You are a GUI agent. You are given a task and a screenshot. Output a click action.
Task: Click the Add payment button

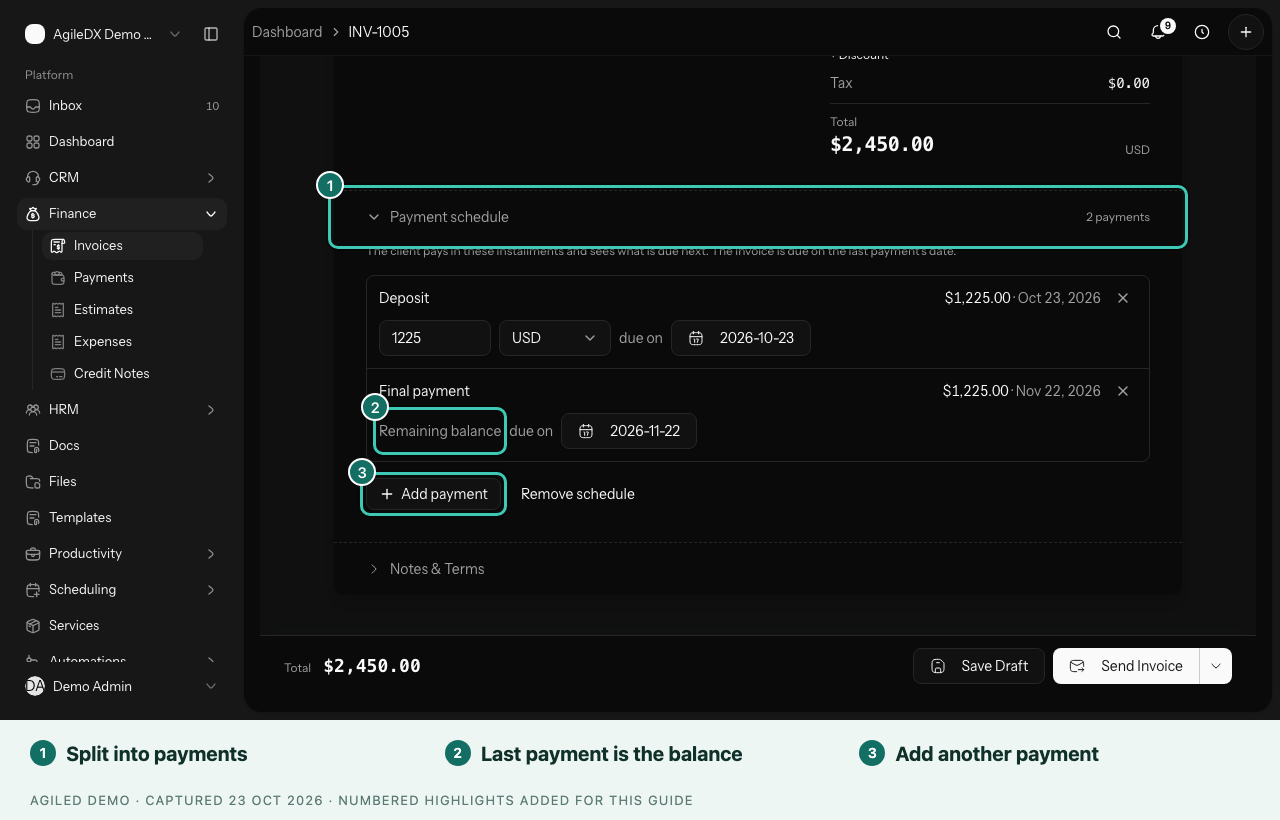click(x=434, y=494)
